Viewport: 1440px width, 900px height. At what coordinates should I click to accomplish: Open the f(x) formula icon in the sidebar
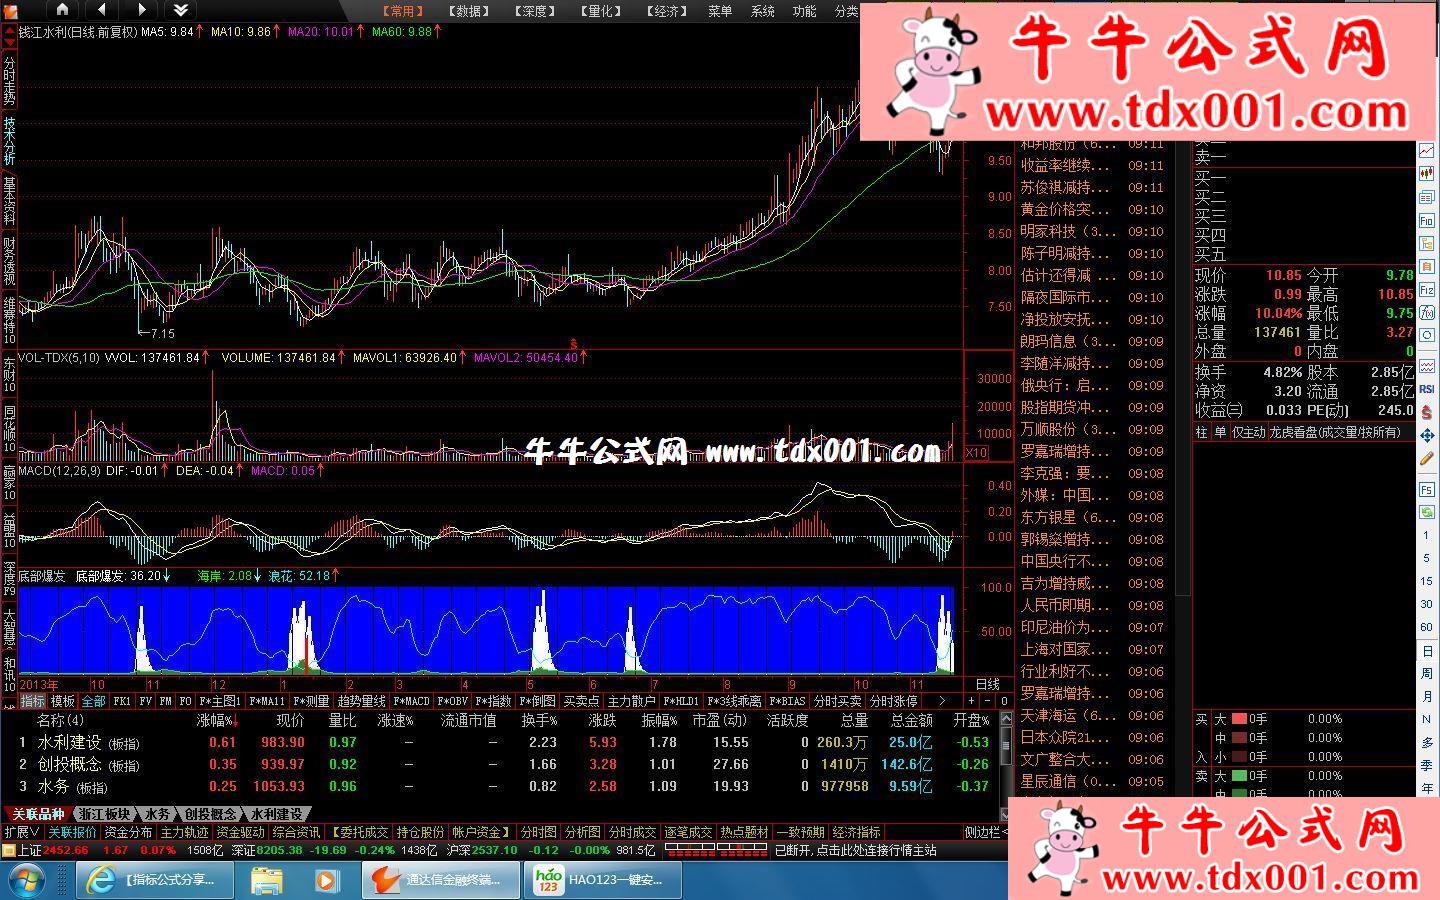click(x=1427, y=312)
